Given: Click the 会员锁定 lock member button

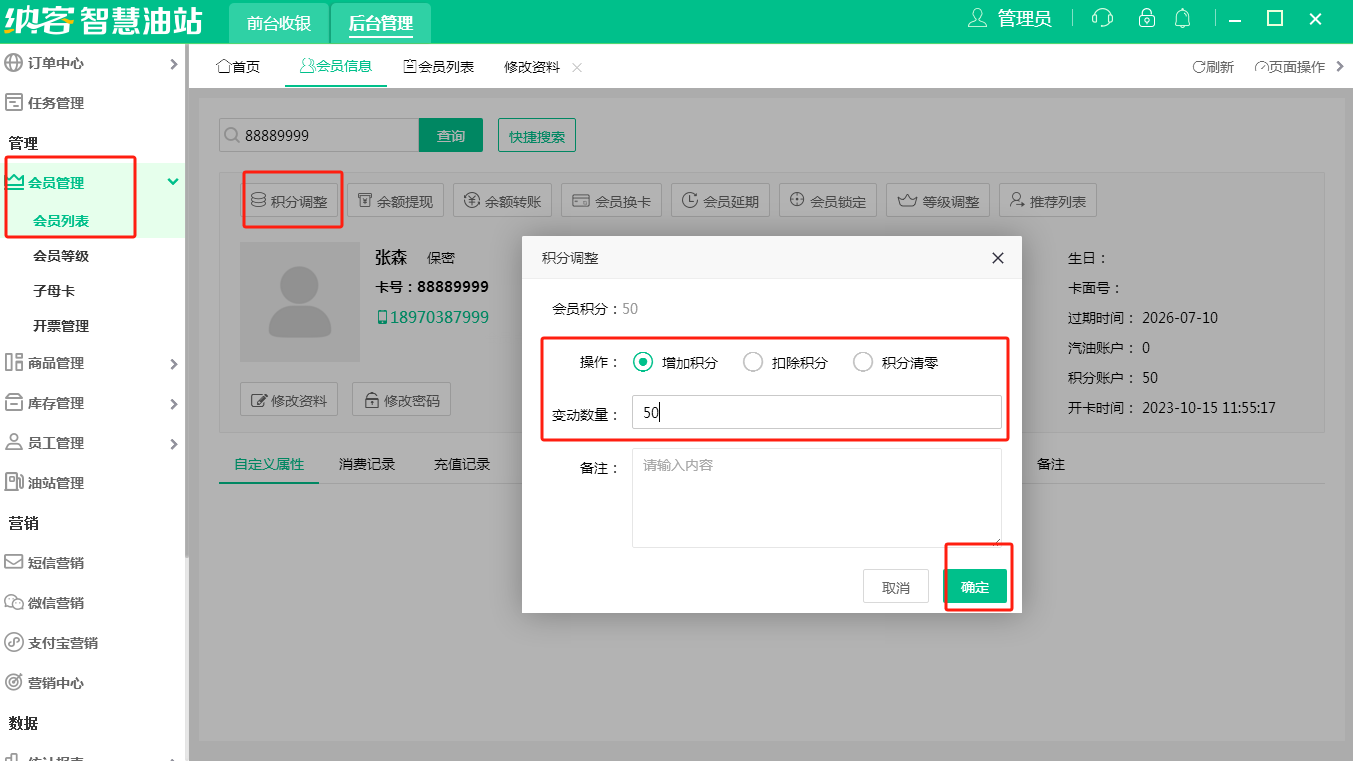Looking at the screenshot, I should [828, 201].
